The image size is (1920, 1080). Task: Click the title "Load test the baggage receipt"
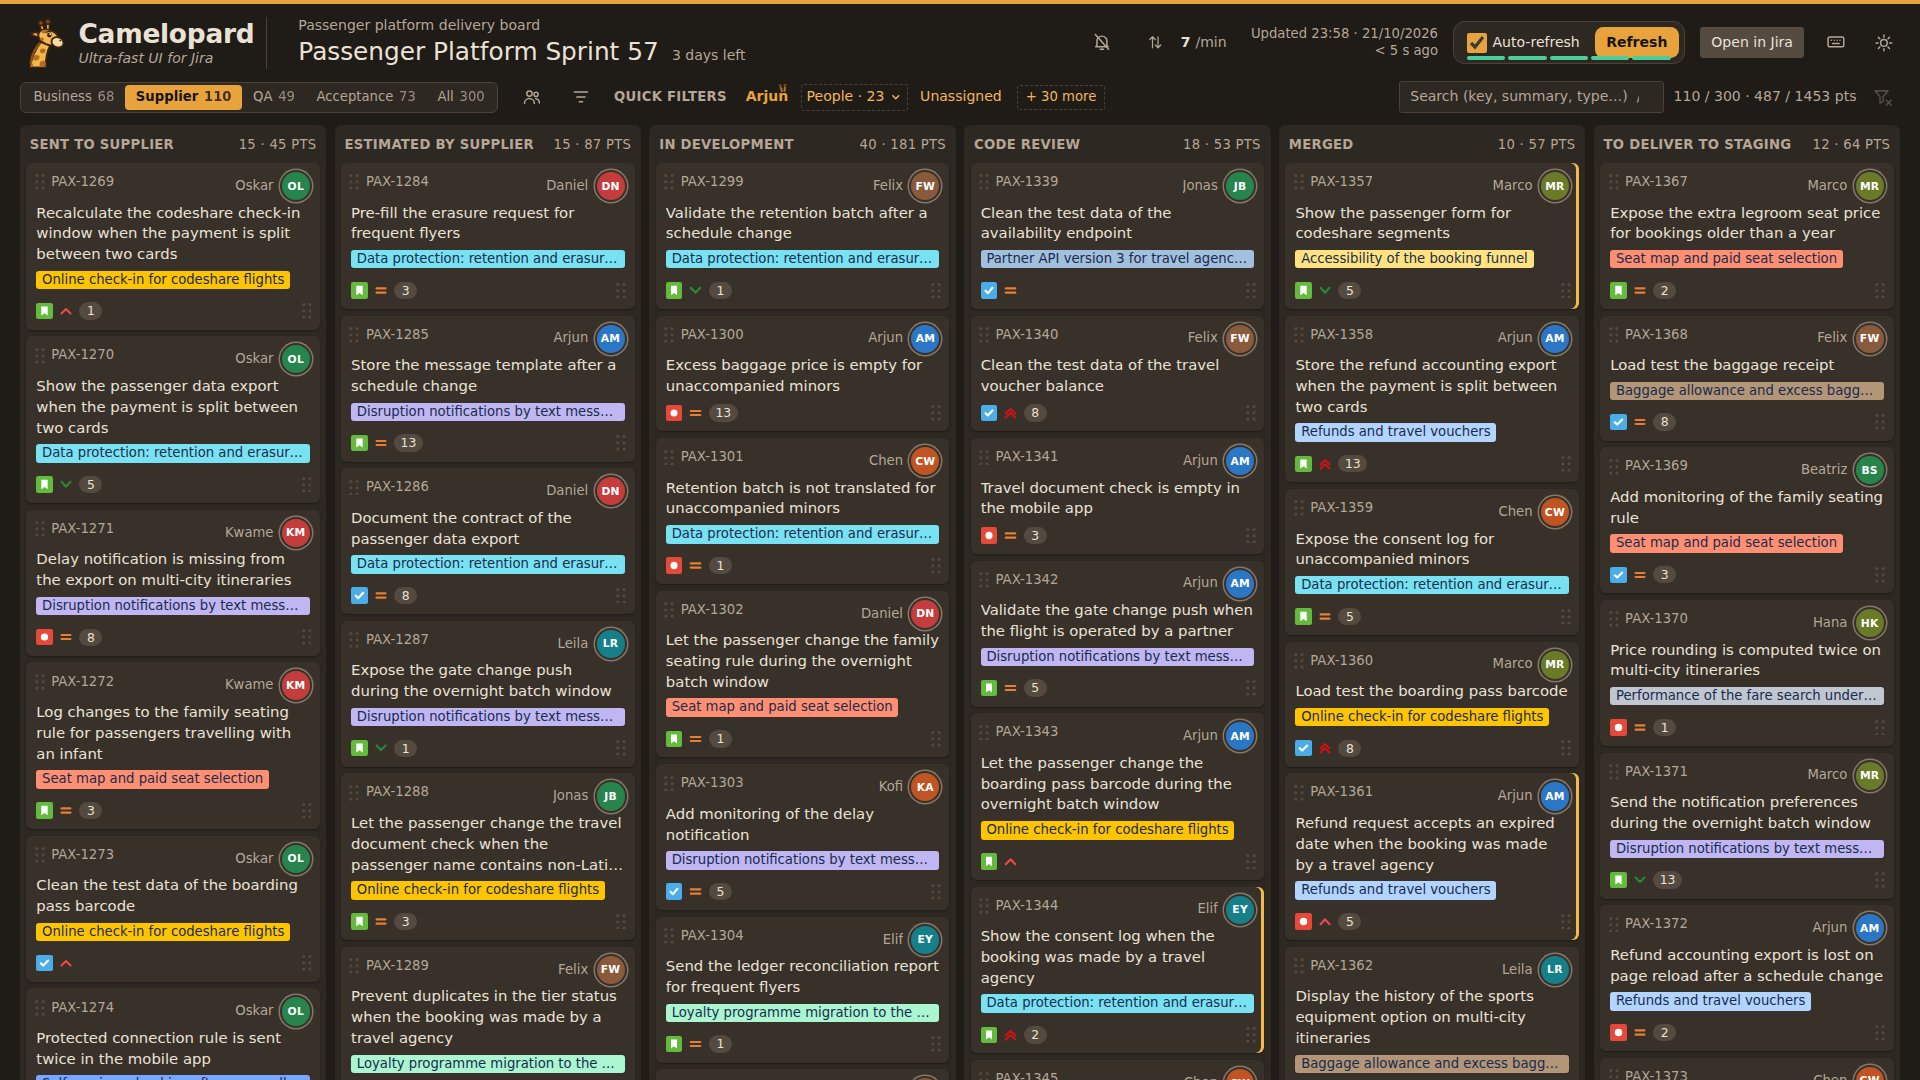(1722, 365)
